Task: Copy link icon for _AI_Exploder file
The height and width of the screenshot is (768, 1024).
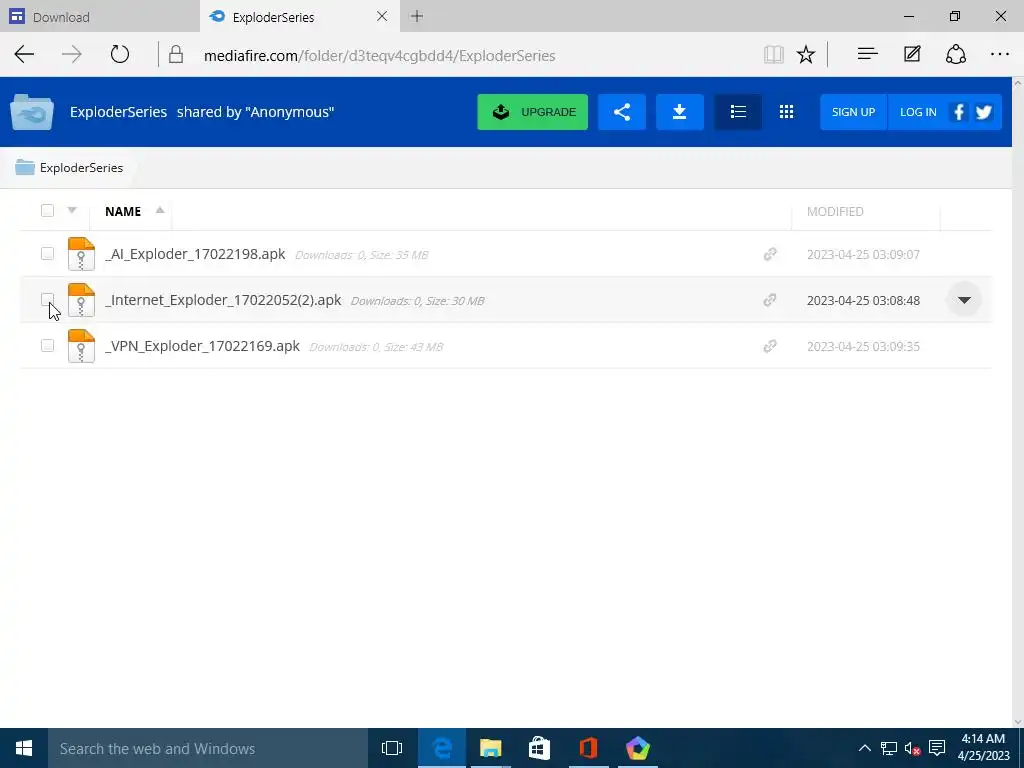Action: [770, 254]
